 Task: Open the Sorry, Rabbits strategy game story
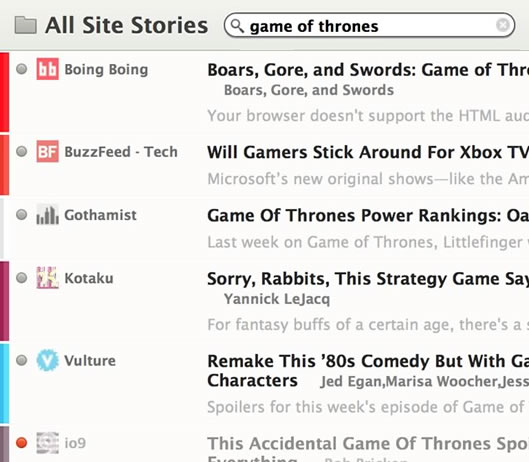(x=368, y=279)
